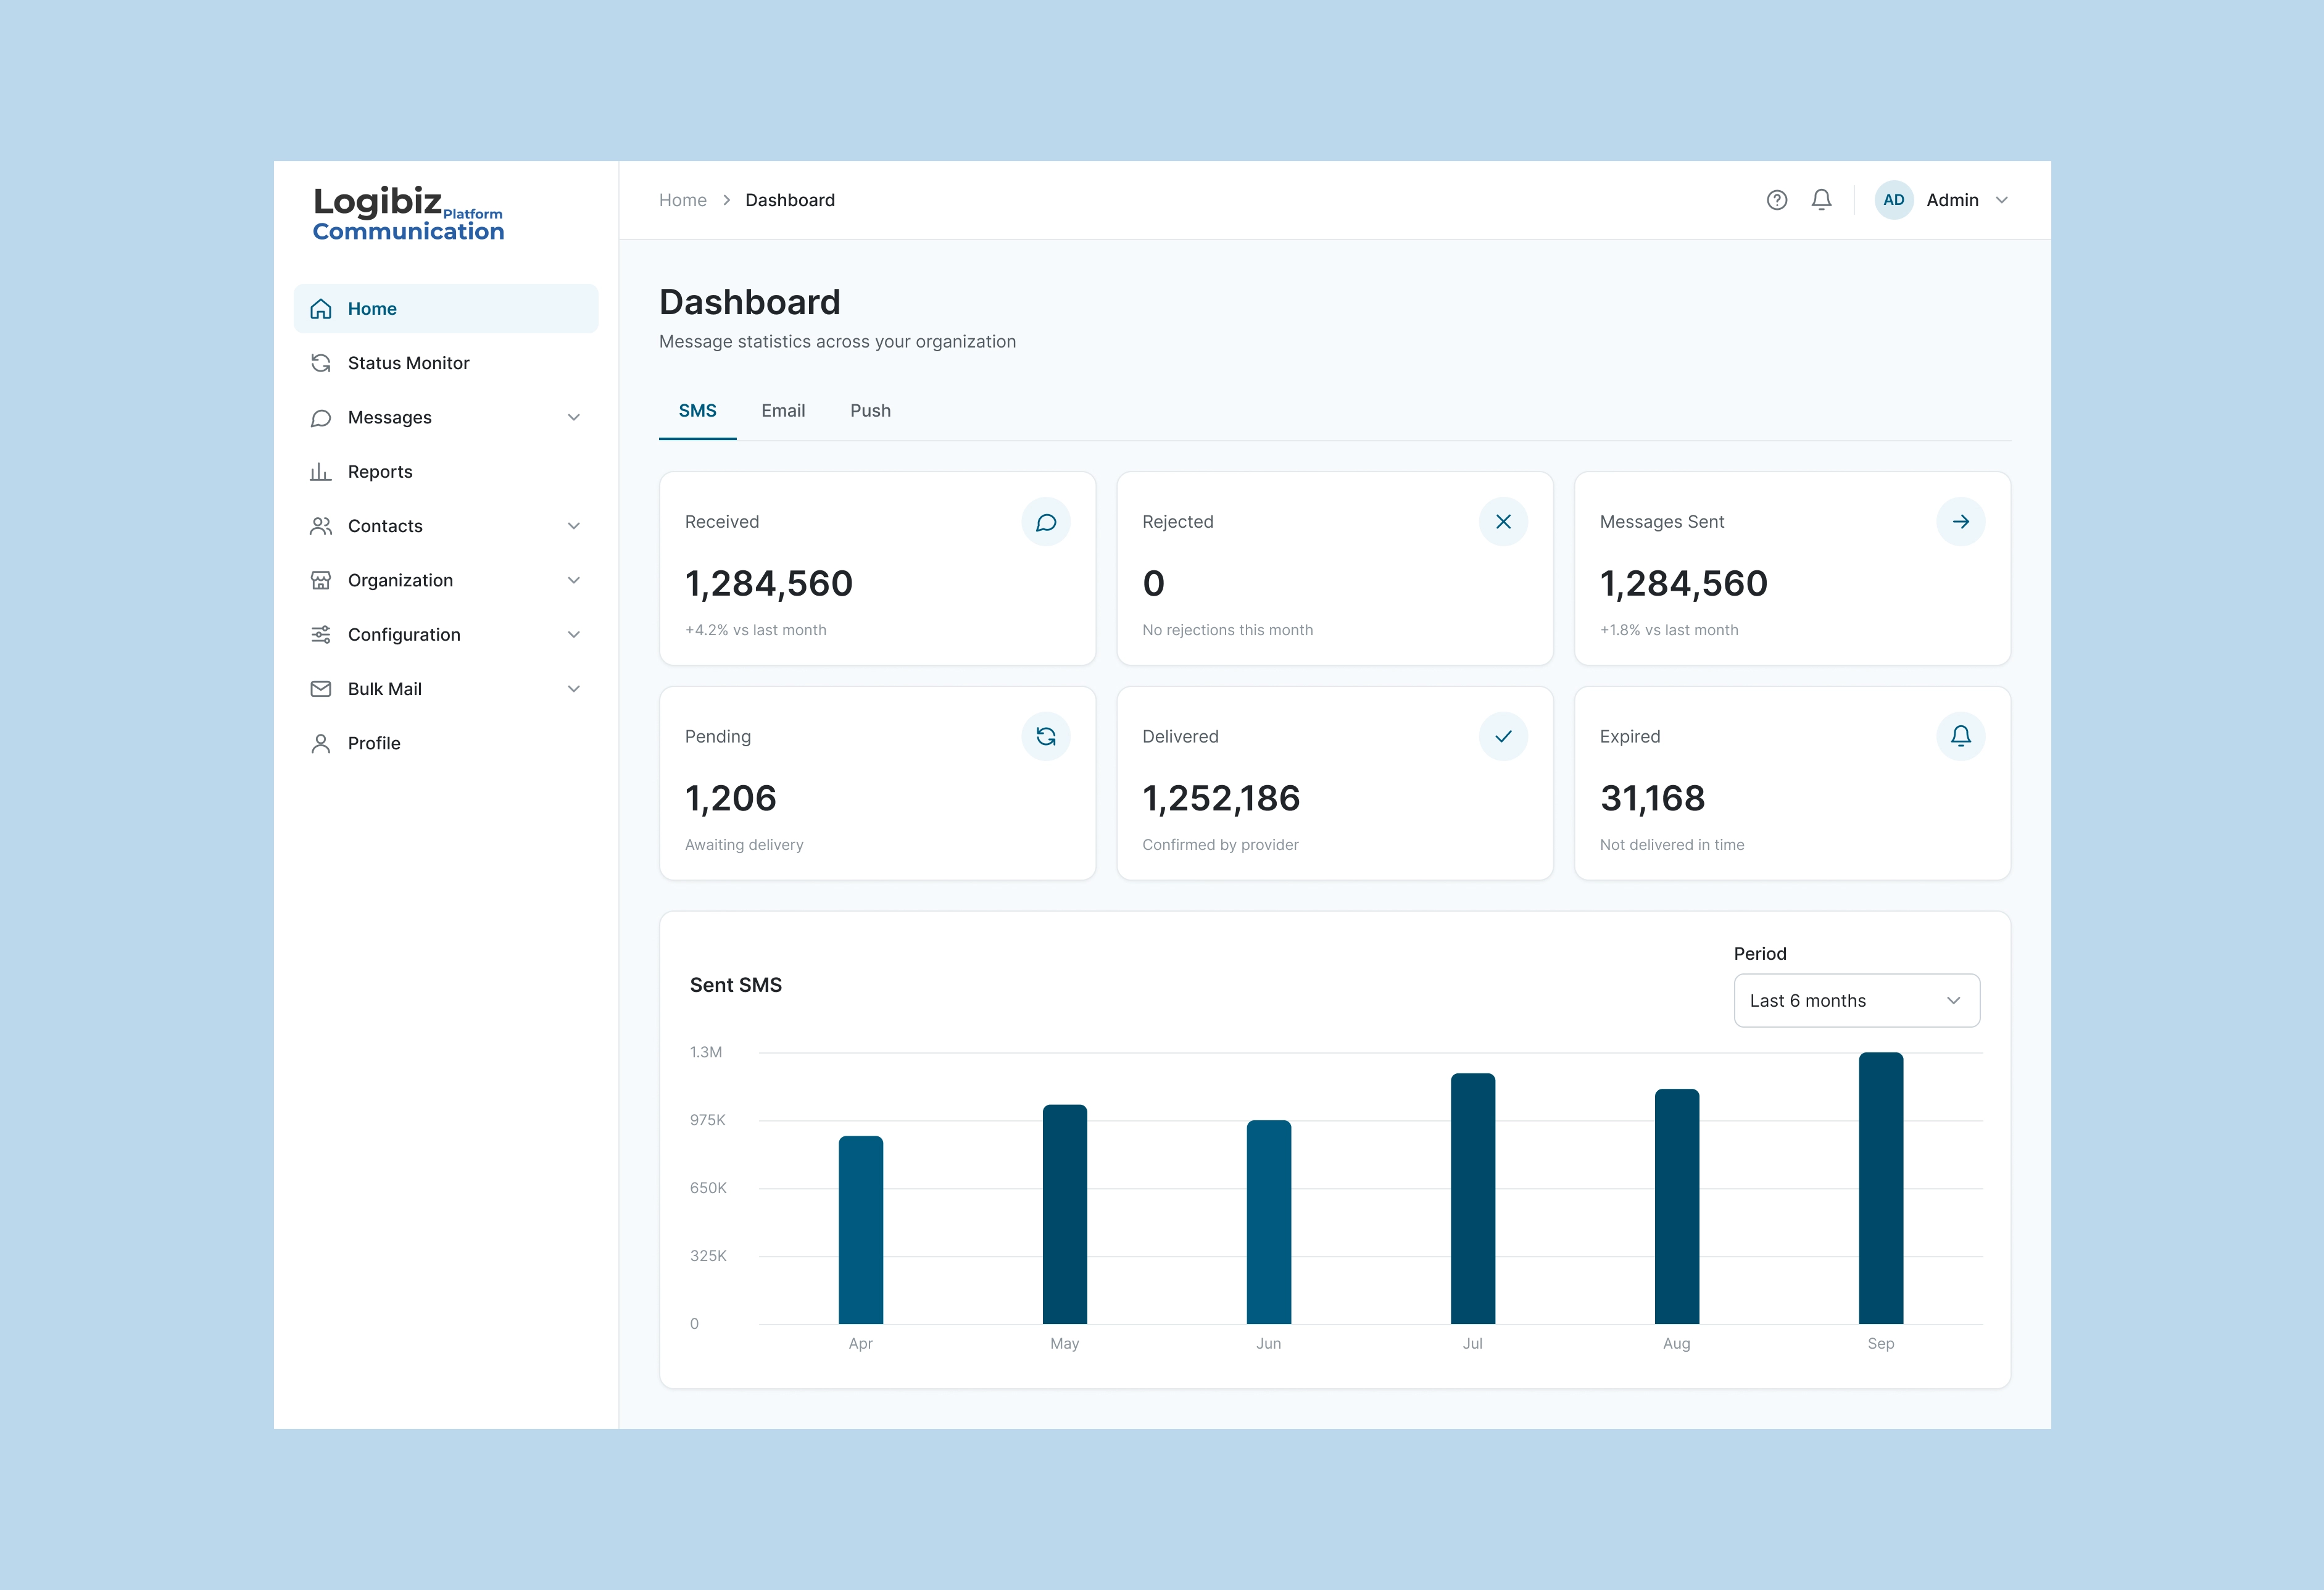Switch to the Push tab
This screenshot has width=2324, height=1590.
870,411
